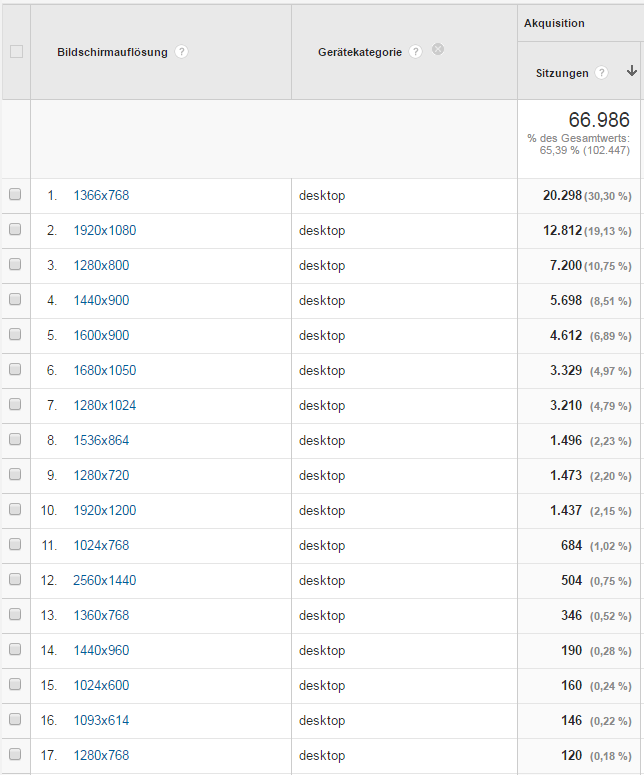Check the row for 1280x1024
The height and width of the screenshot is (775, 644).
pyautogui.click(x=15, y=405)
